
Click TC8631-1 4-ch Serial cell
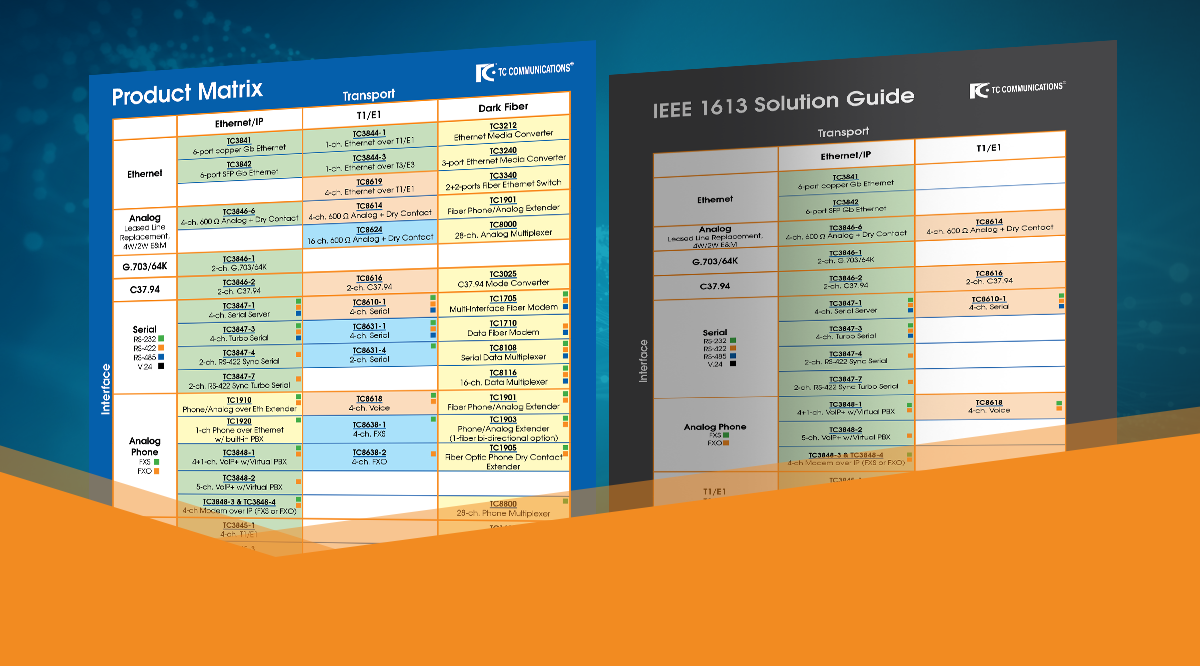tap(369, 330)
